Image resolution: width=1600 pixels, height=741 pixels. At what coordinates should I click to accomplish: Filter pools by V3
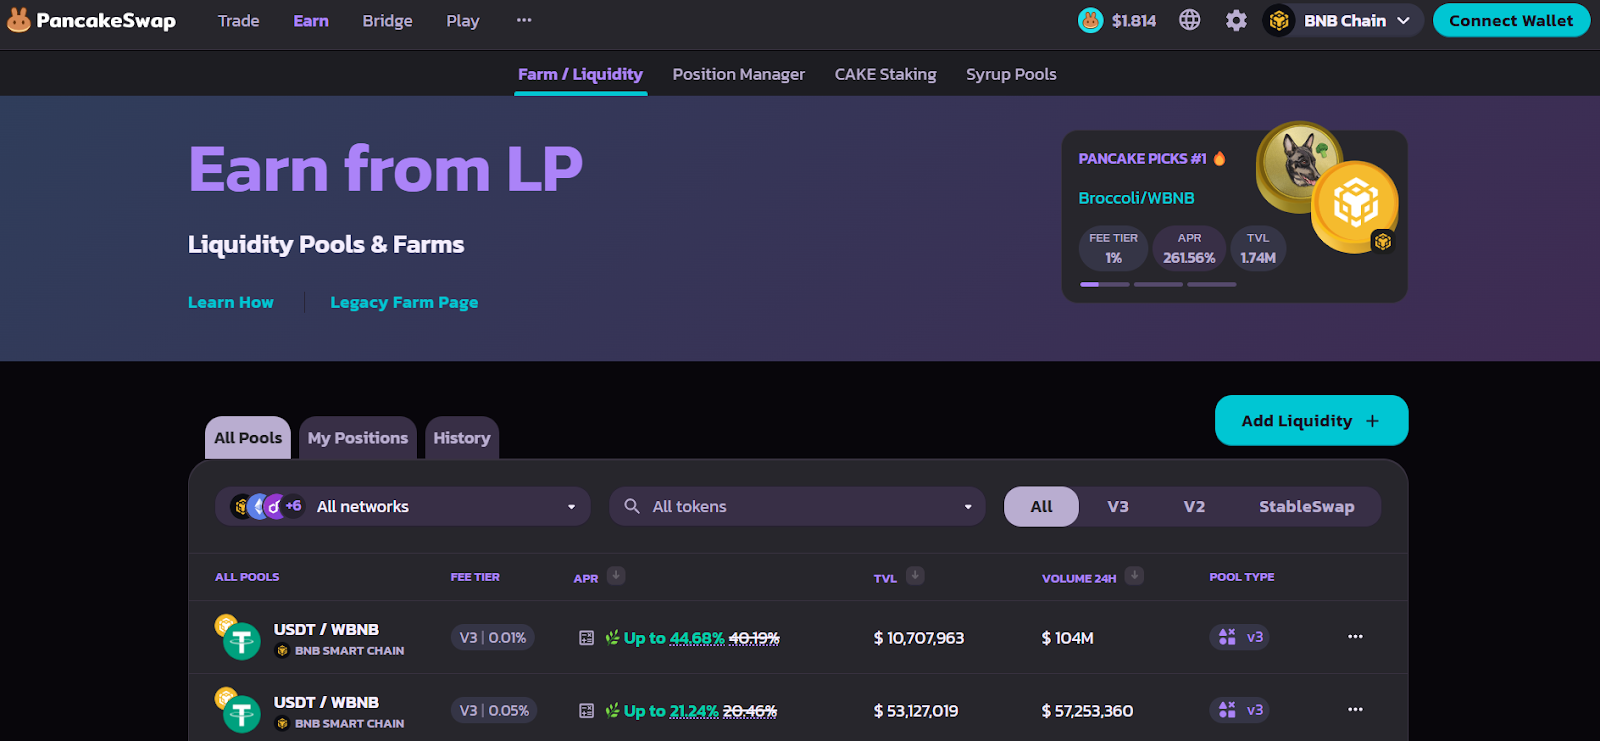click(x=1118, y=506)
